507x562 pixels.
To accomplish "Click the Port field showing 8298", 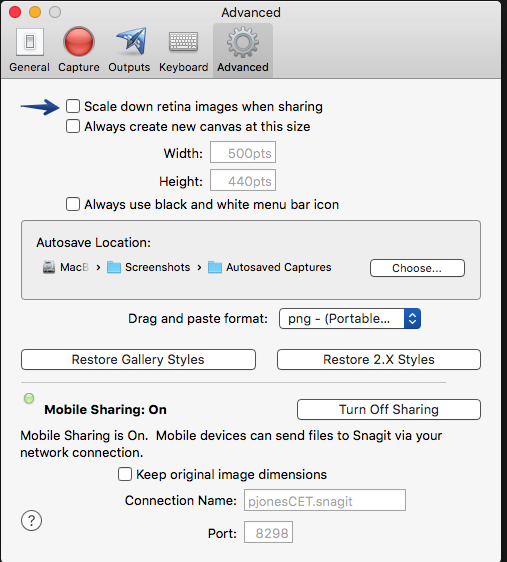I will 268,532.
